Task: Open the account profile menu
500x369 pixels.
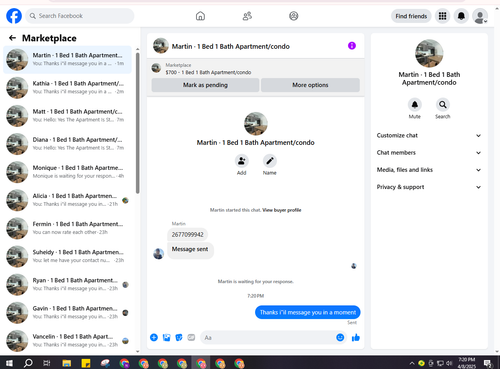Action: click(480, 16)
